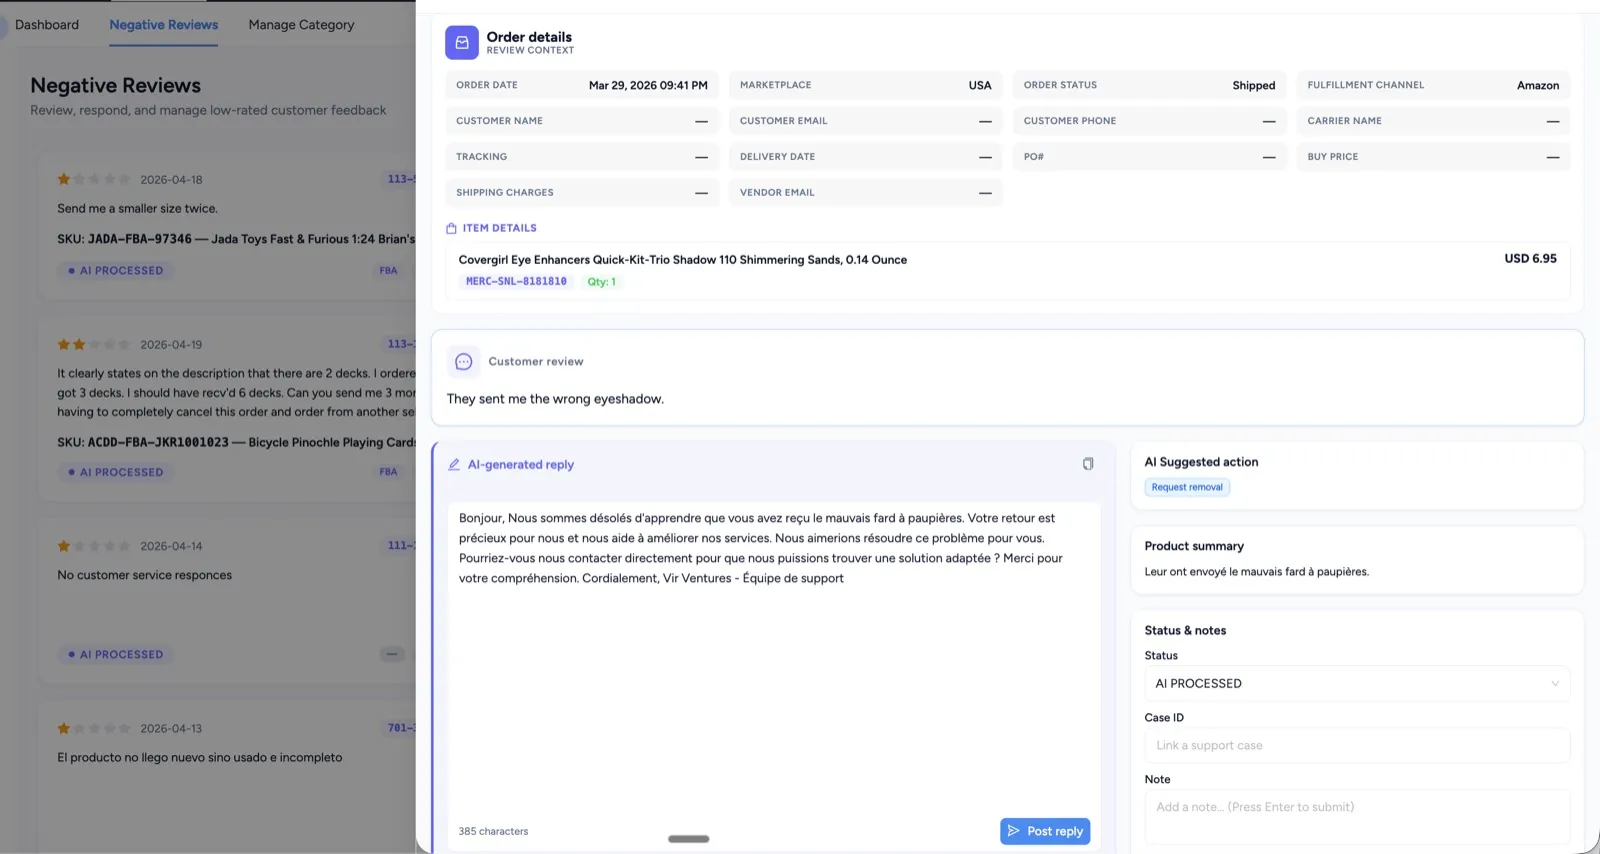Open the Dashboard tab
This screenshot has height=854, width=1600.
(47, 25)
